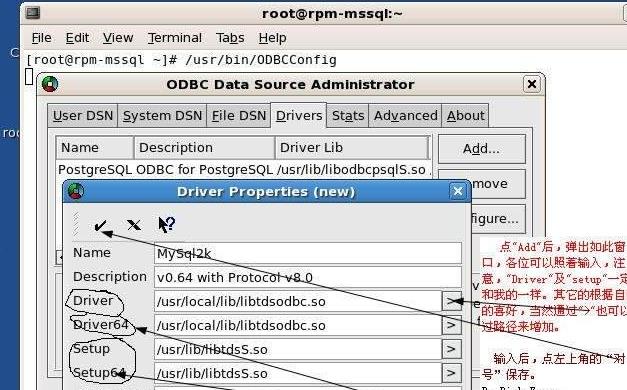Browse for the Driver64 library file
Viewport: 627px width, 390px height.
451,325
